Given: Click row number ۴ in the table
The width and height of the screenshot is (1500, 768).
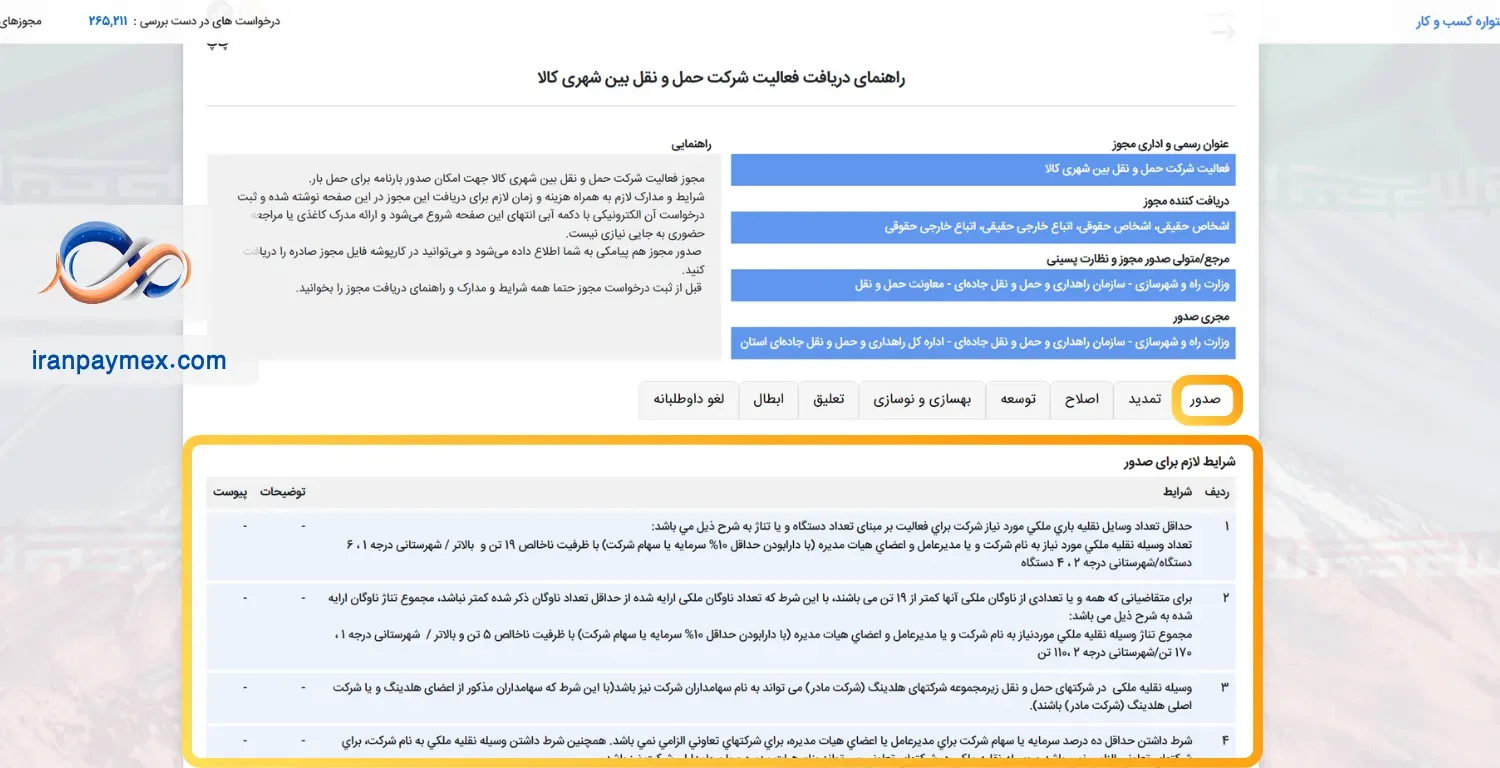Looking at the screenshot, I should [x=1226, y=741].
